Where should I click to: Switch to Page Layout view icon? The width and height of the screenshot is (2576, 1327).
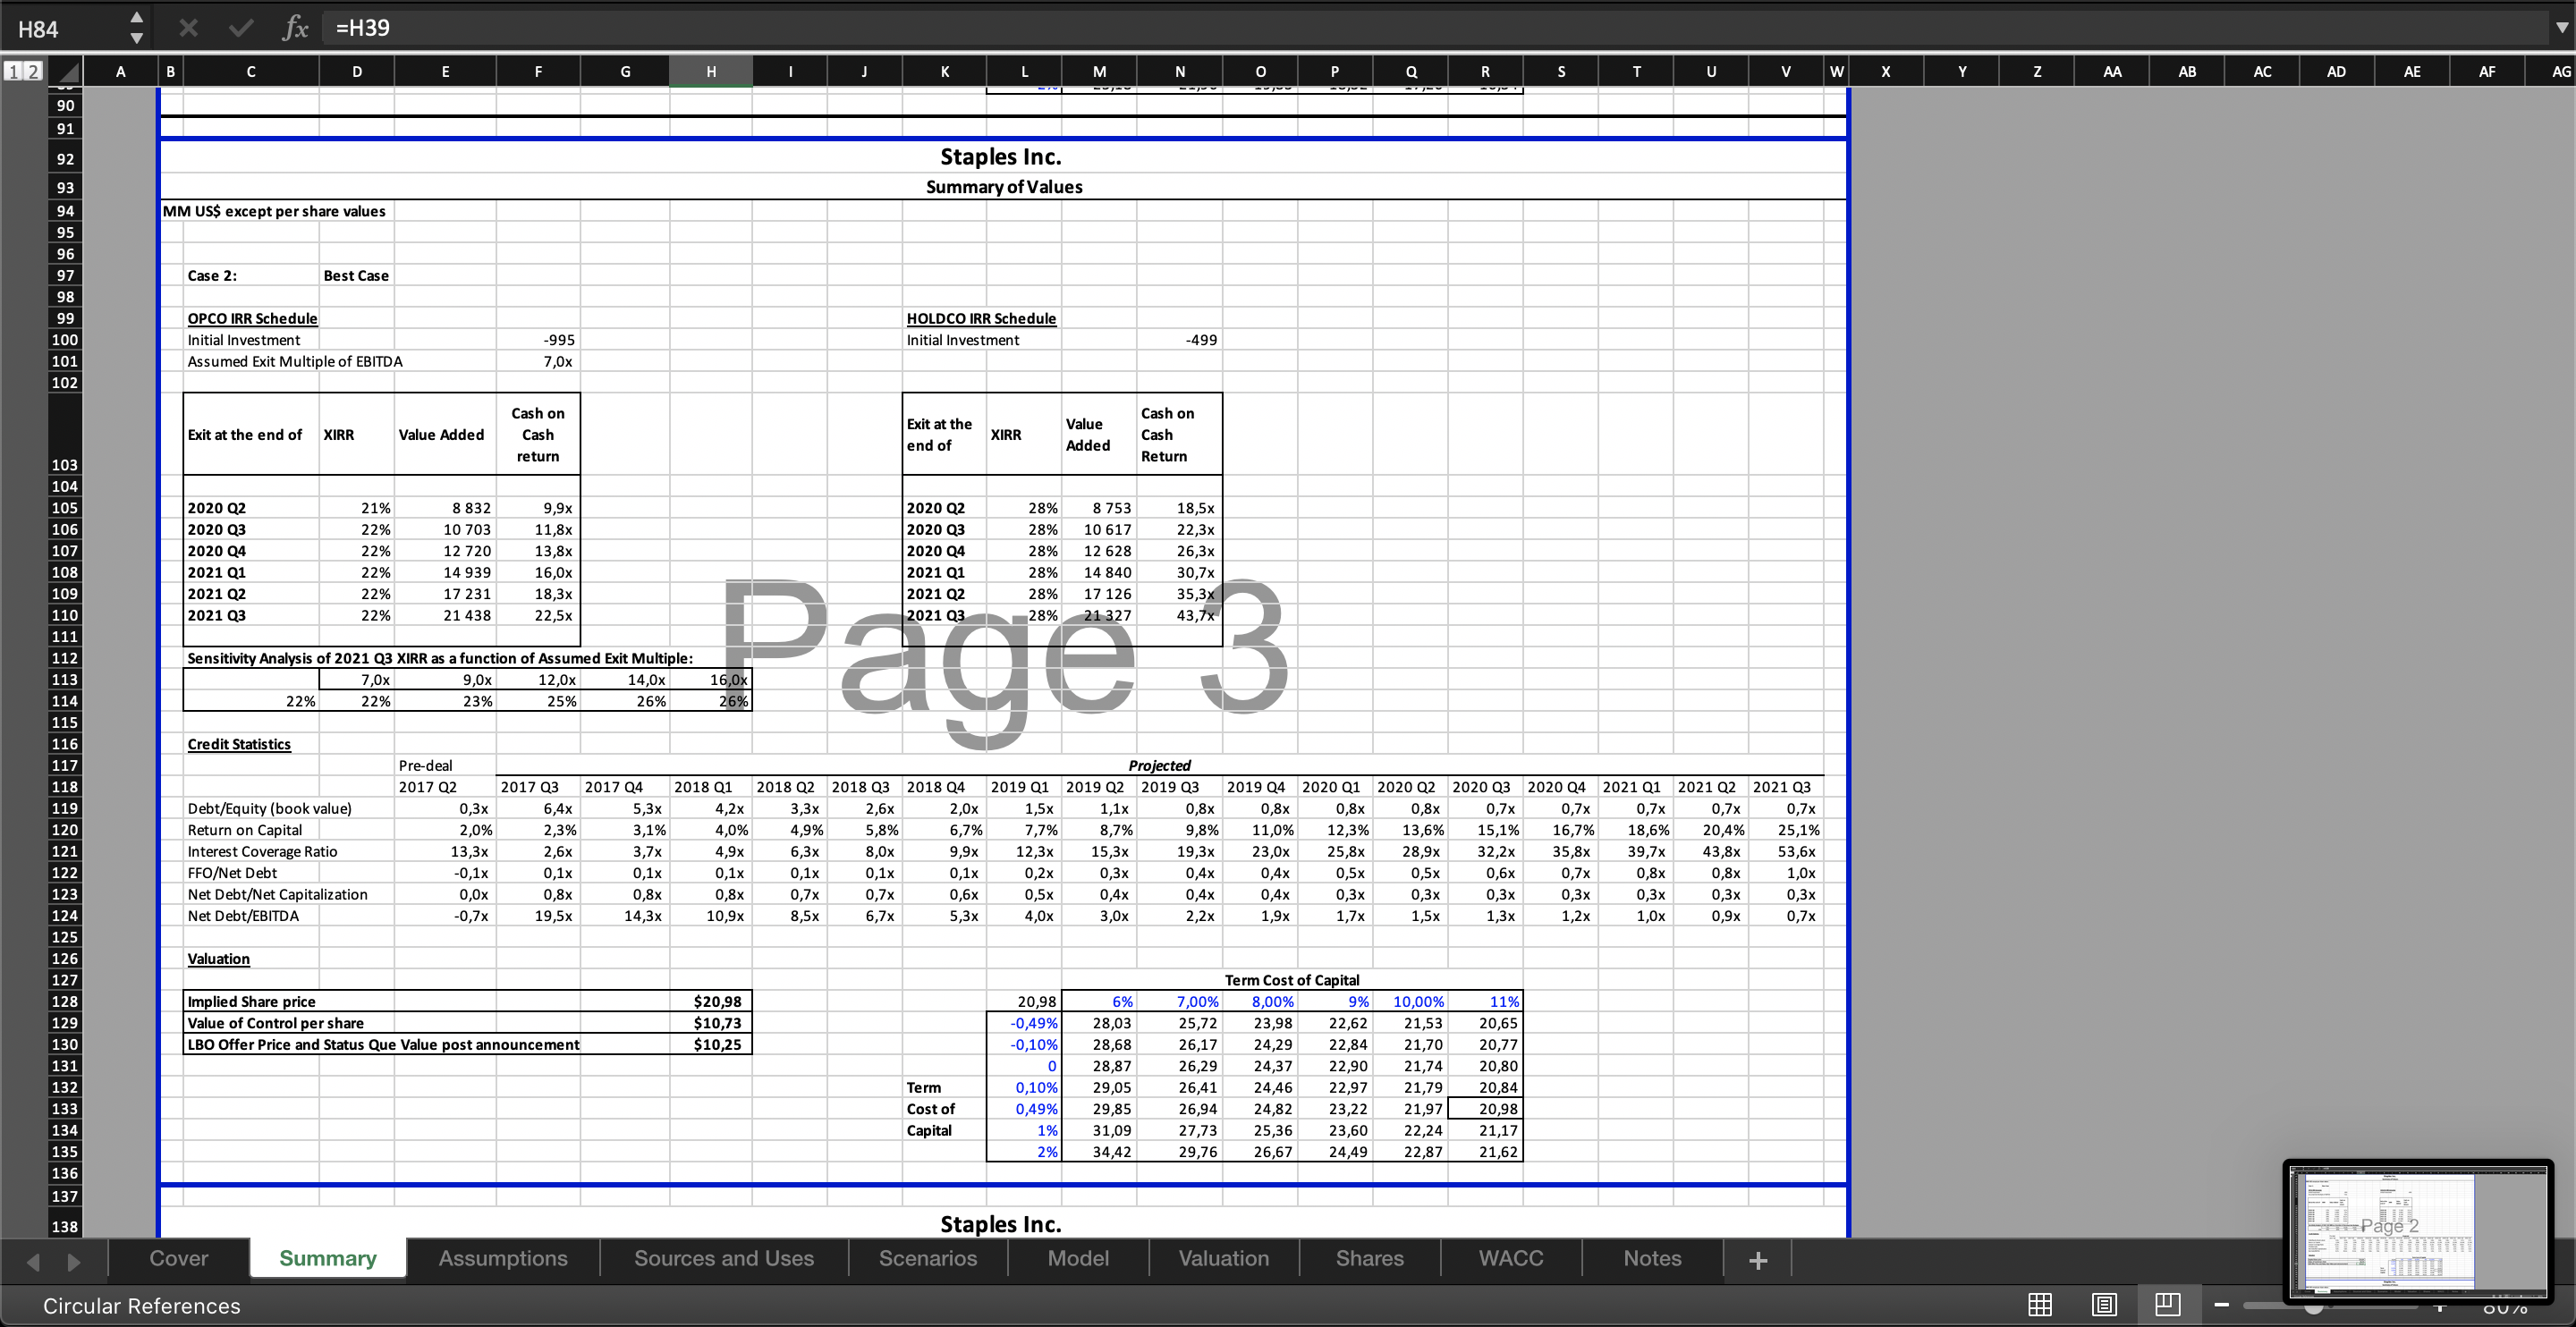point(2104,1304)
